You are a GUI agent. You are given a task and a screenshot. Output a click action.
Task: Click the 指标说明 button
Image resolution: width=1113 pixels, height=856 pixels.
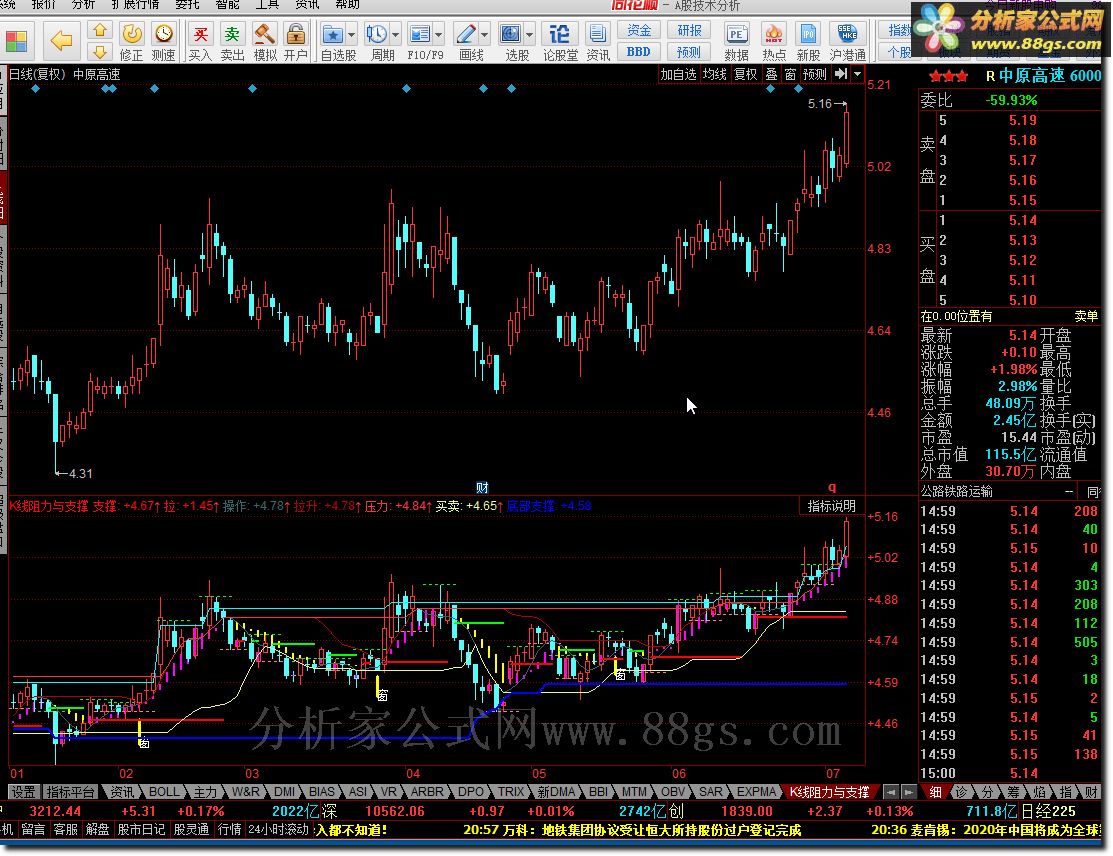click(x=831, y=505)
